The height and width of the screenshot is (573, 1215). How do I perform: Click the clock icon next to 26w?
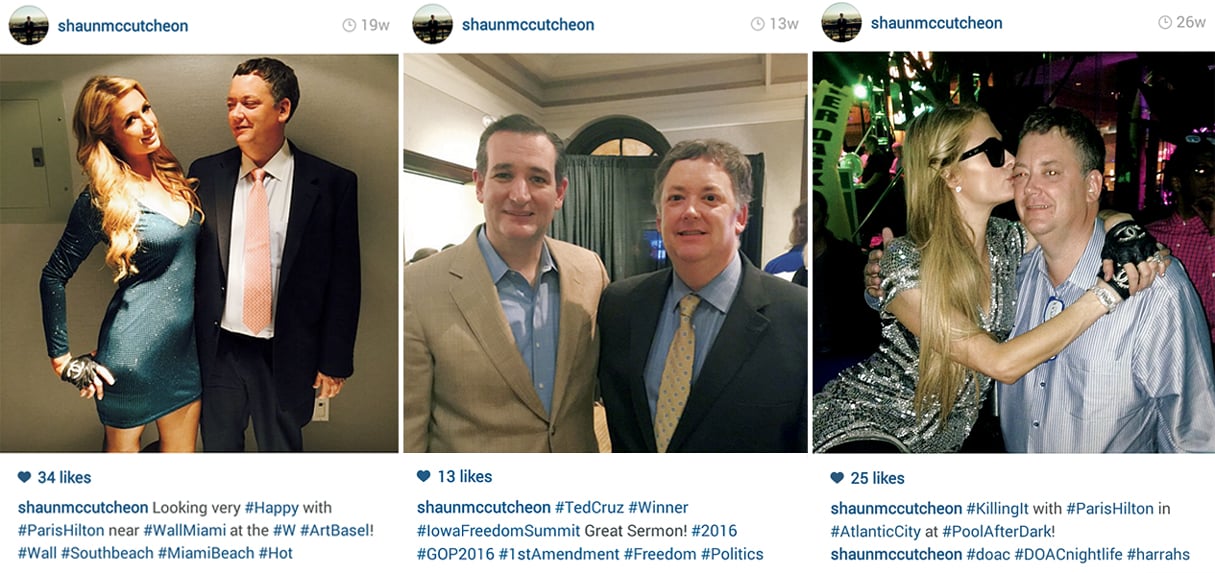point(1165,22)
